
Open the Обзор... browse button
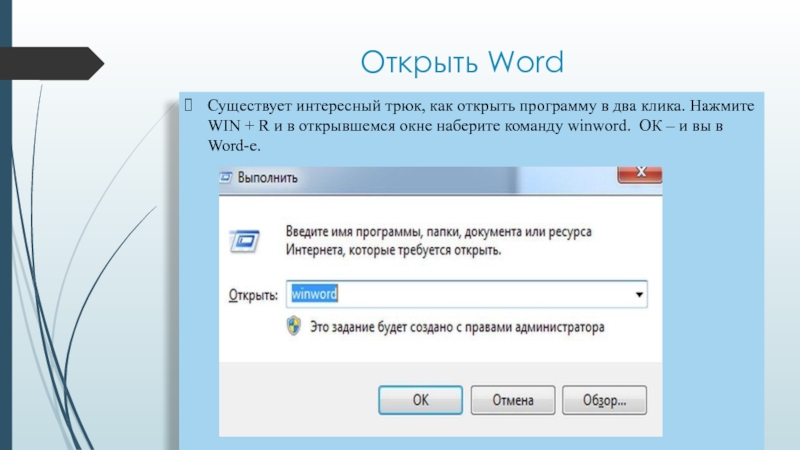pos(605,400)
